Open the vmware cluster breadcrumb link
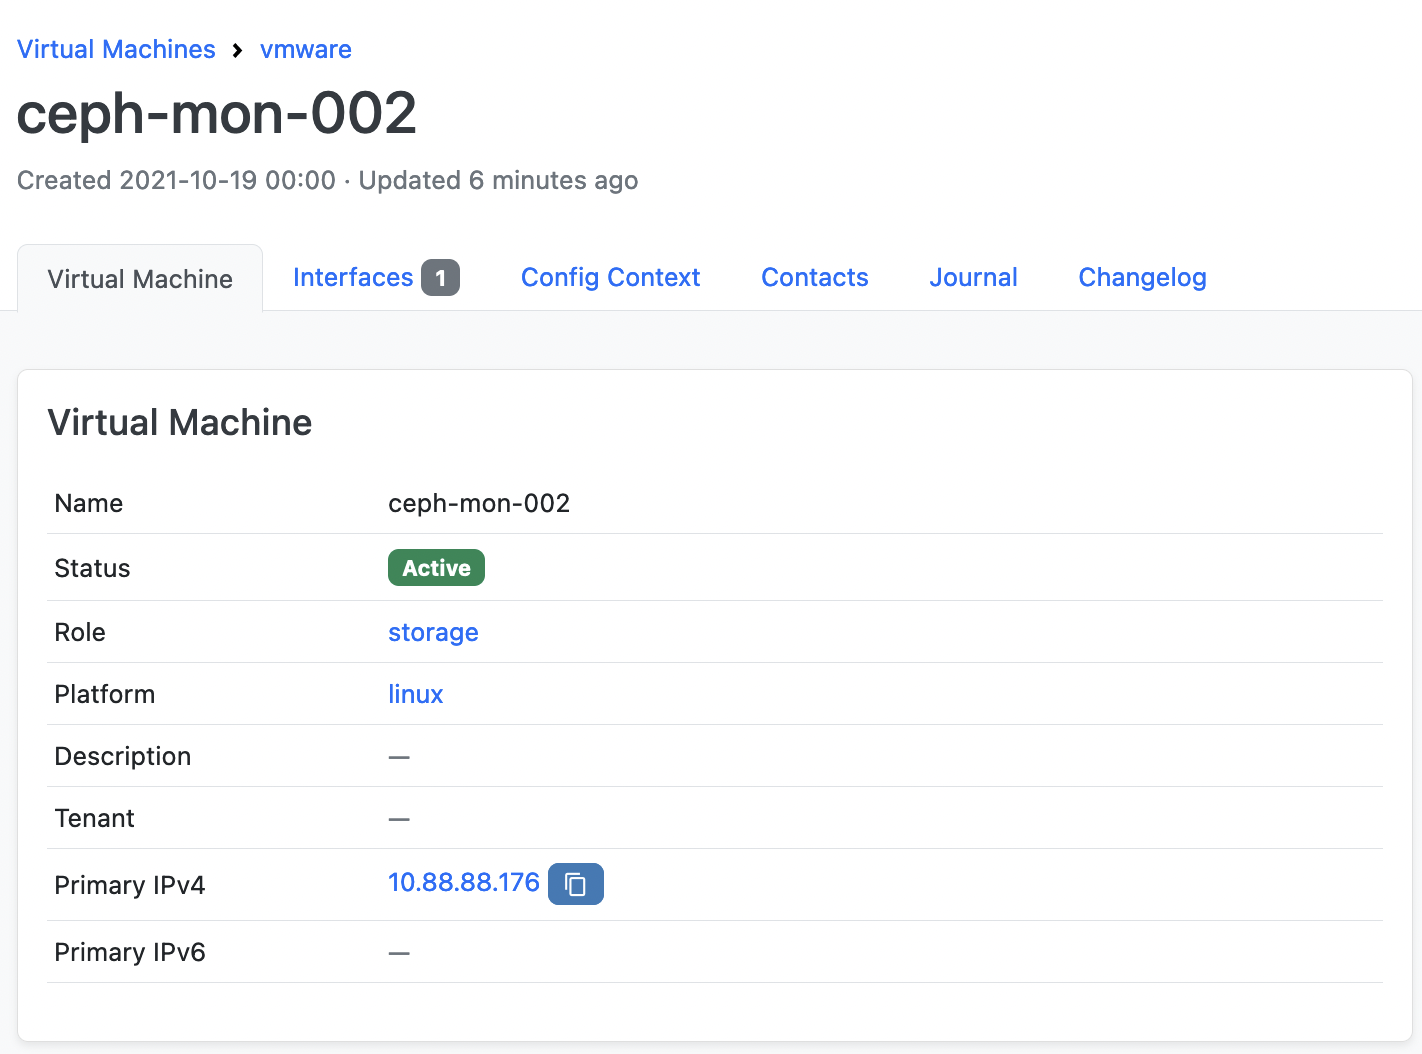Image resolution: width=1422 pixels, height=1054 pixels. [x=305, y=49]
